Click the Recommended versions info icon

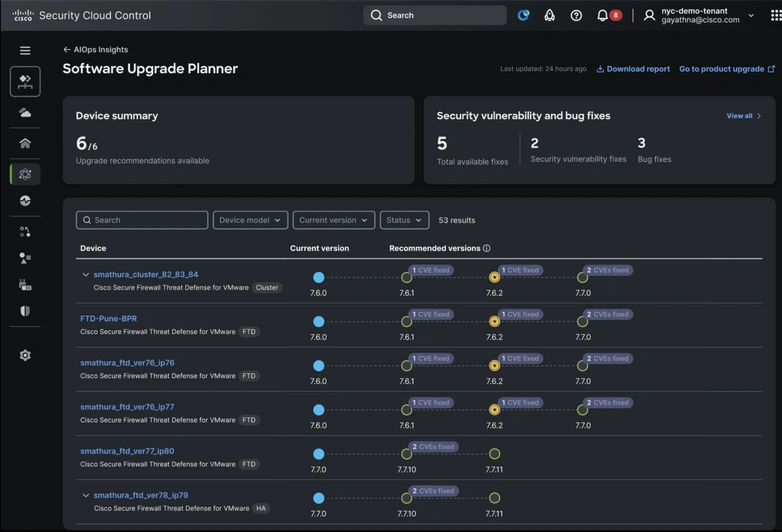coord(487,248)
